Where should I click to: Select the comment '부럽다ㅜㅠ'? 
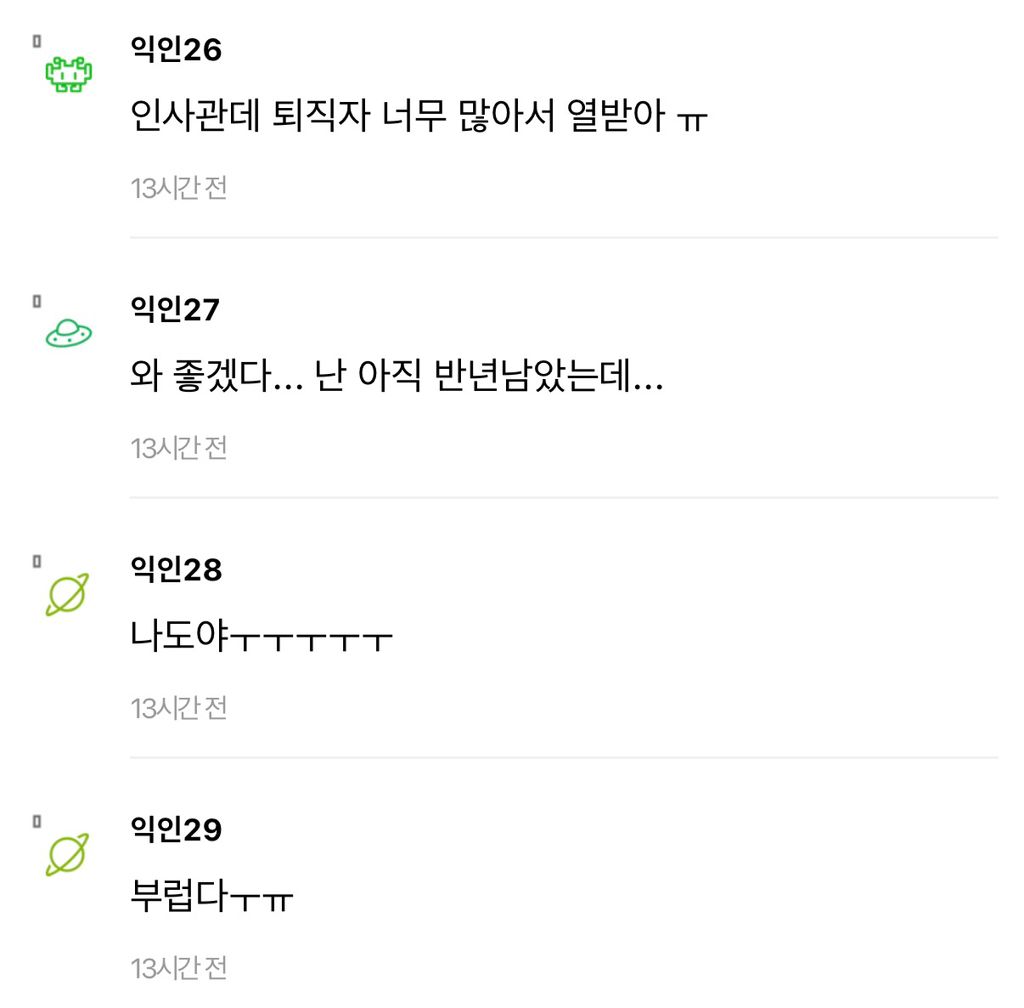click(212, 895)
